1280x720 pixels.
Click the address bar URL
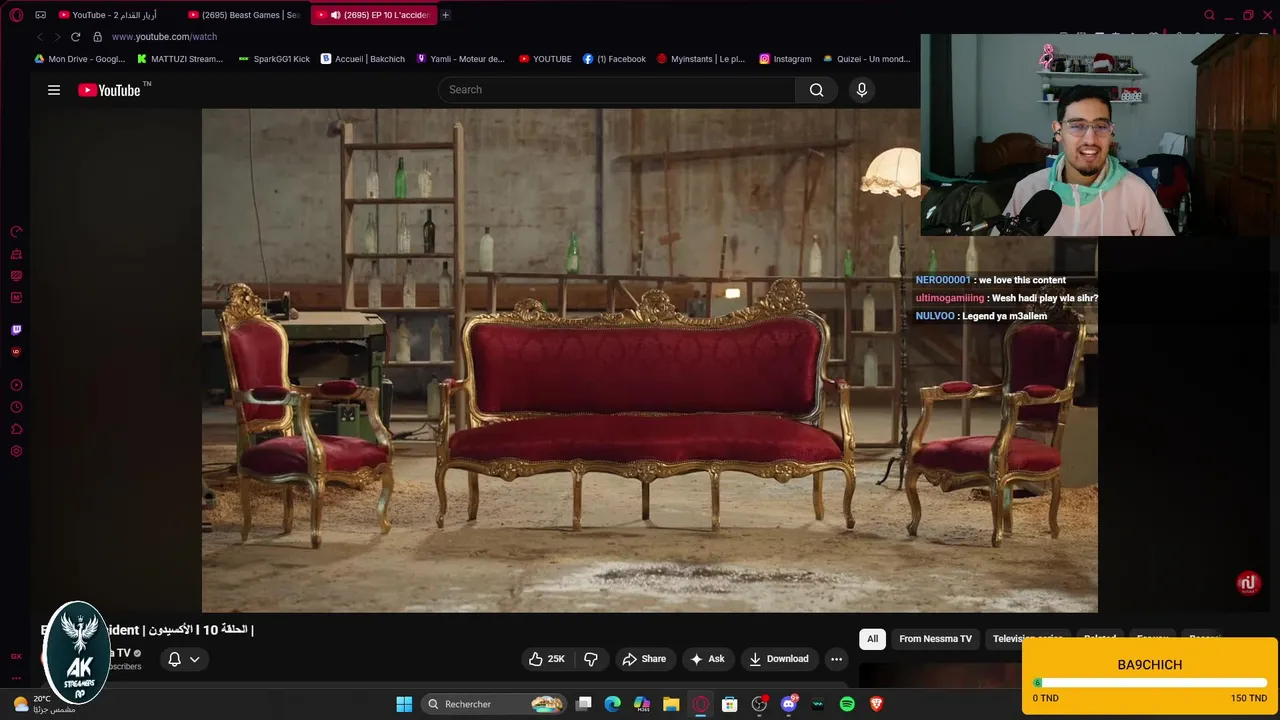click(x=164, y=37)
